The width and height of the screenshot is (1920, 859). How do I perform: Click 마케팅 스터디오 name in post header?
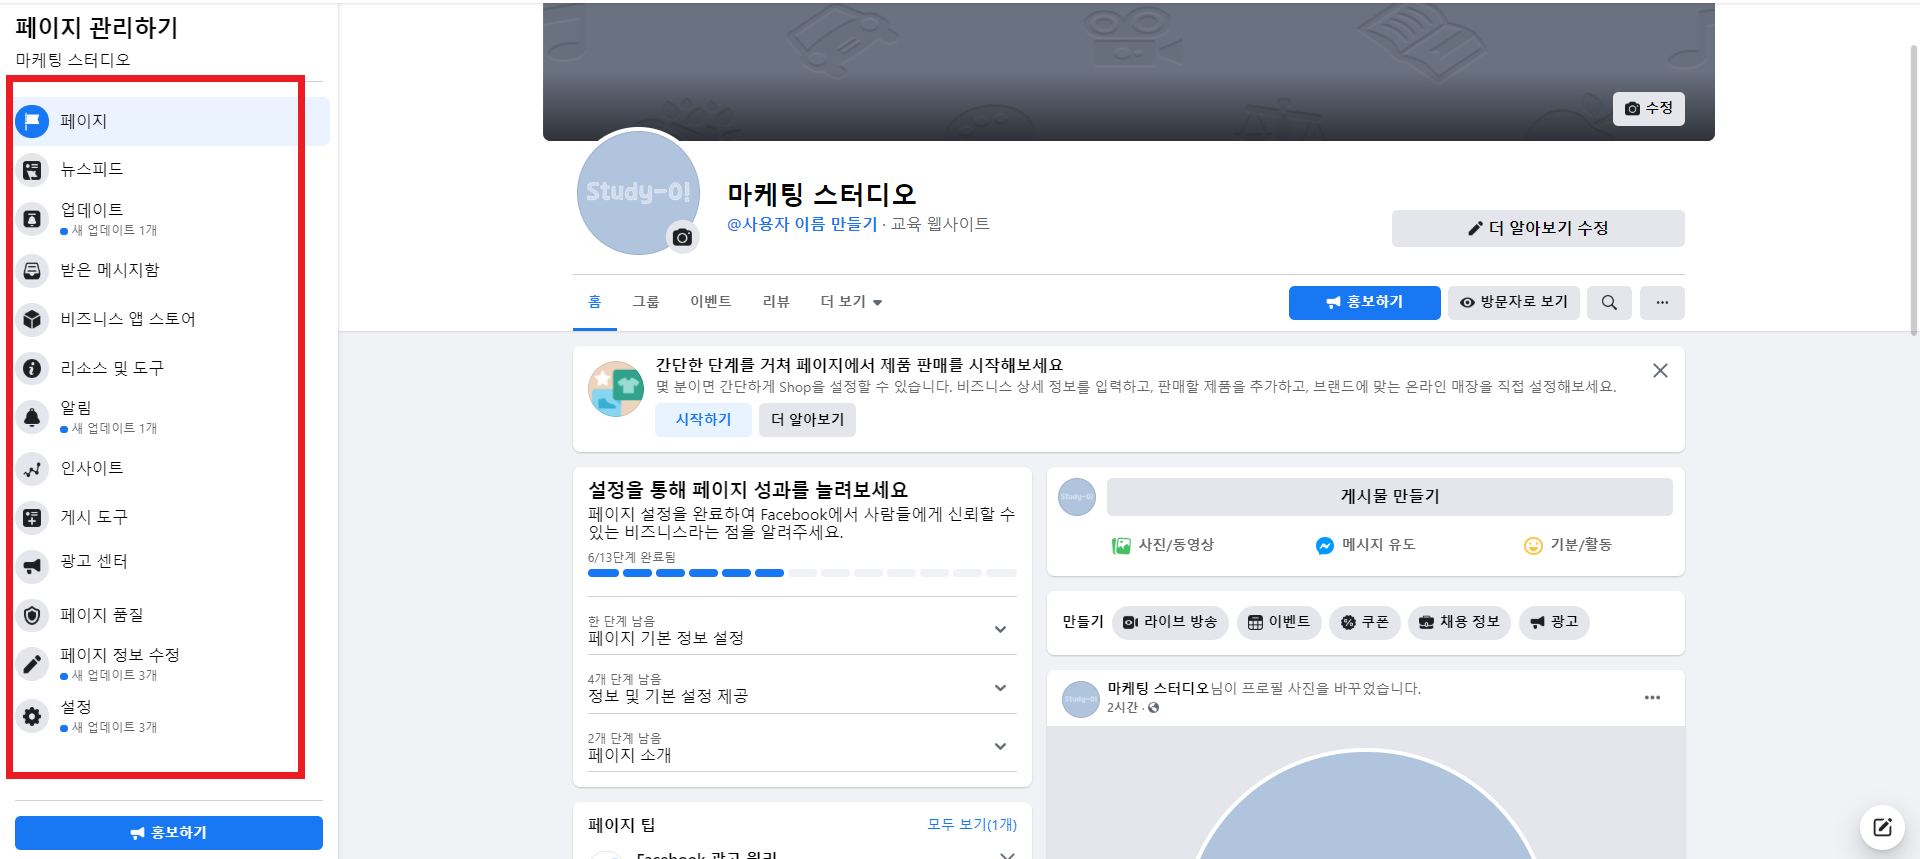[x=1158, y=689]
